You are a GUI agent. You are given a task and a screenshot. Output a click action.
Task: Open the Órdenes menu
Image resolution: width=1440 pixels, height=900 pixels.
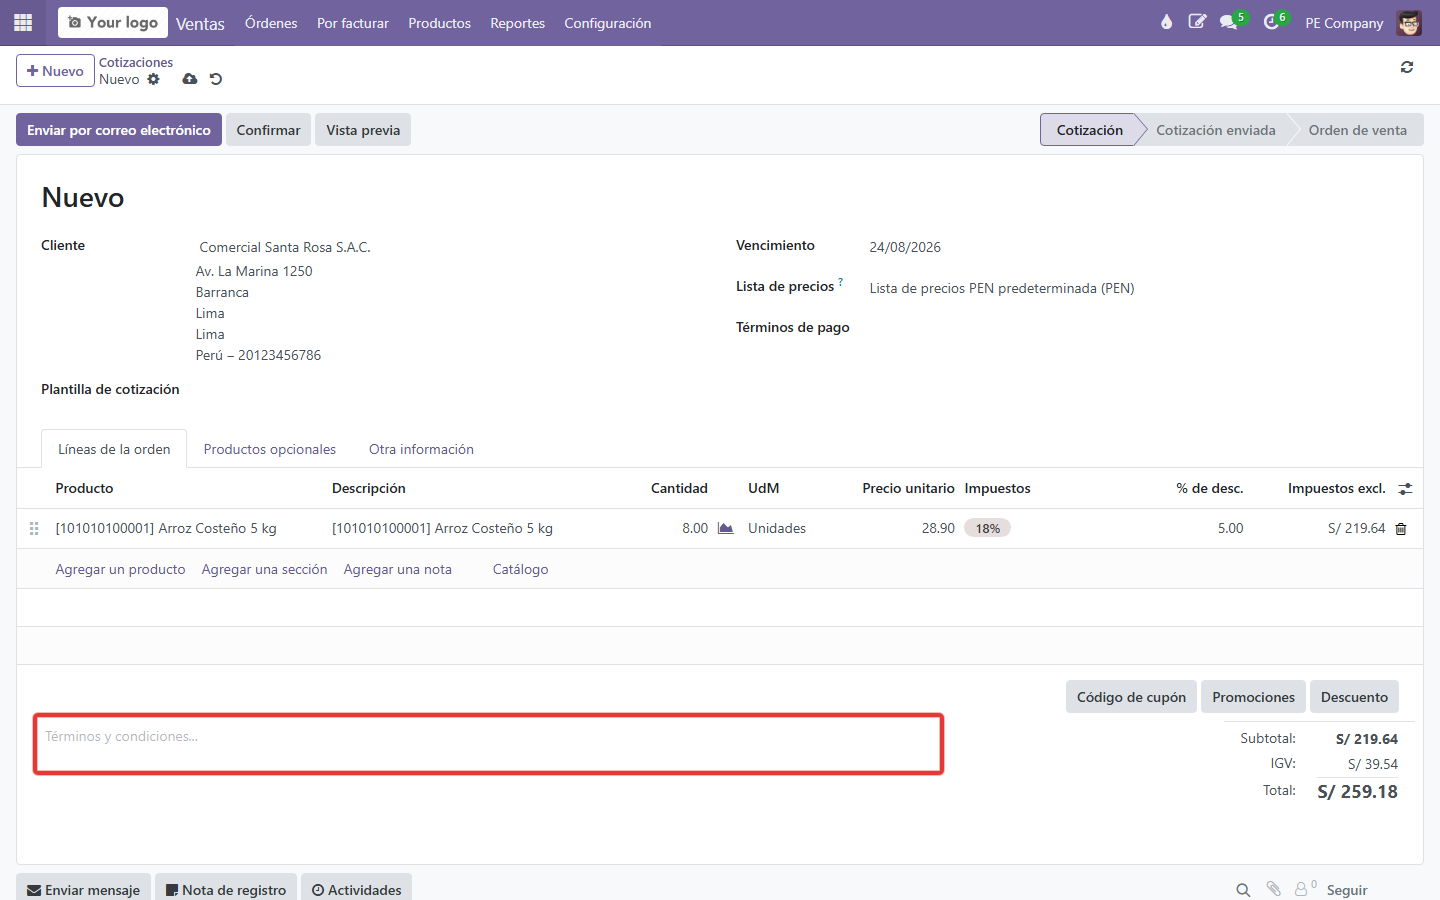(271, 23)
